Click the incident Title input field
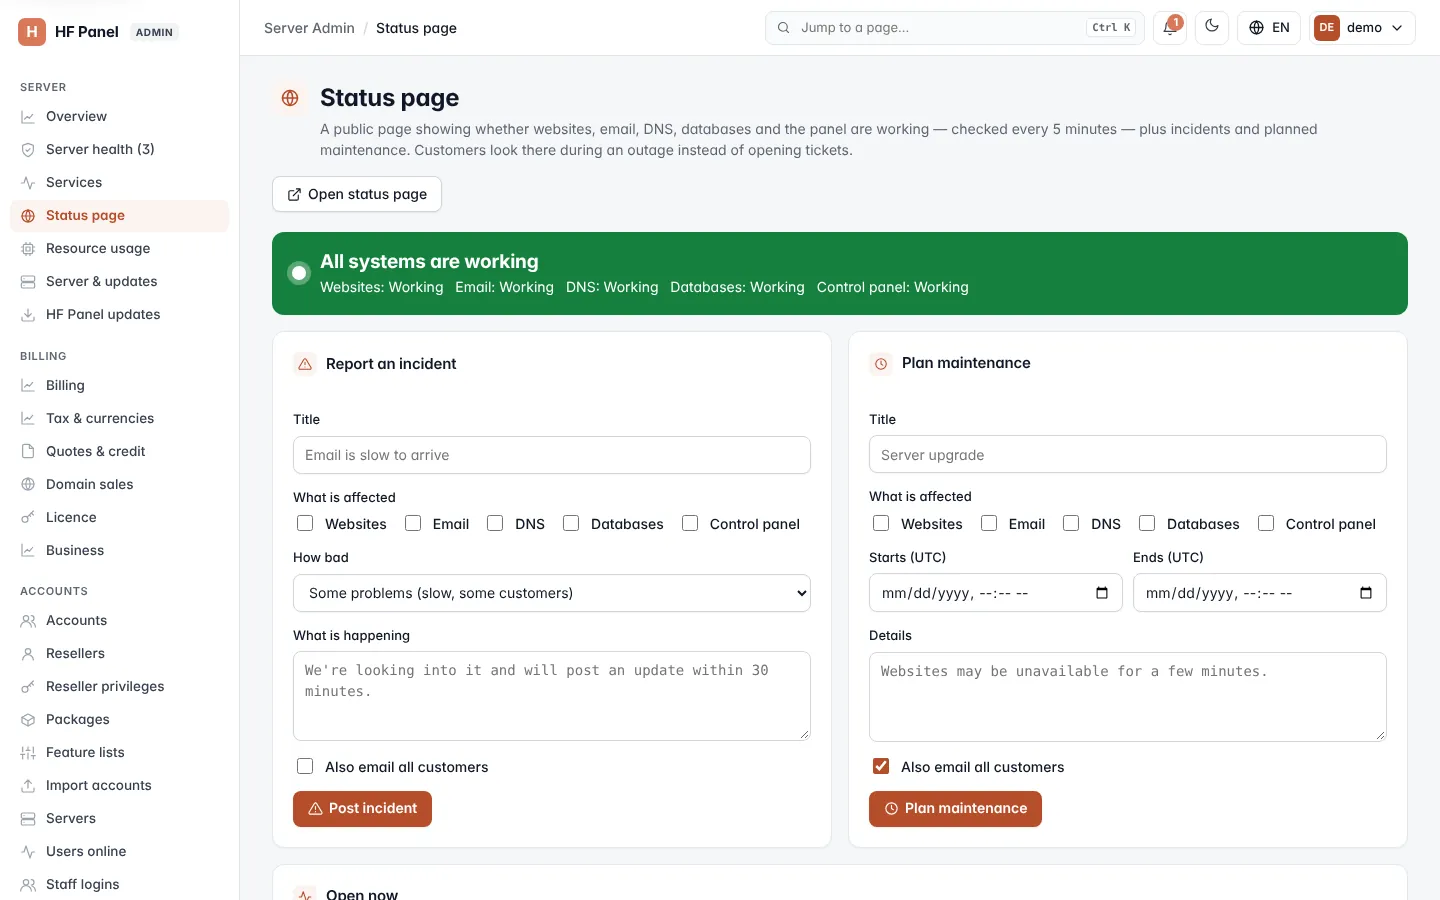Viewport: 1440px width, 900px height. pos(552,455)
